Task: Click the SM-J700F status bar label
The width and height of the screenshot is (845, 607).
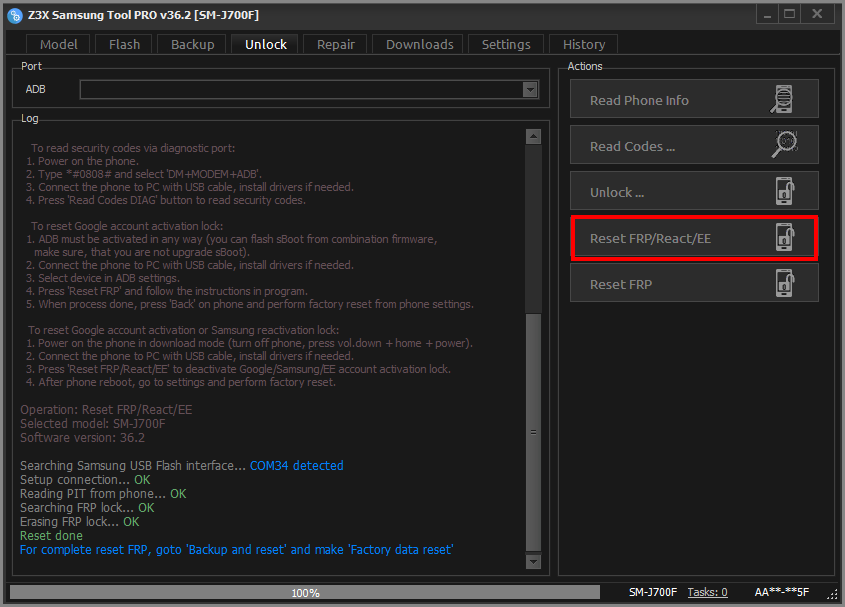Action: (653, 592)
